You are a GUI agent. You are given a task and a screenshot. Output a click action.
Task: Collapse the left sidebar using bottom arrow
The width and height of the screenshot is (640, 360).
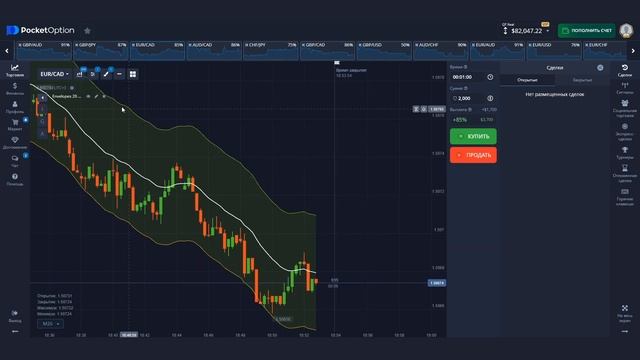(x=15, y=331)
